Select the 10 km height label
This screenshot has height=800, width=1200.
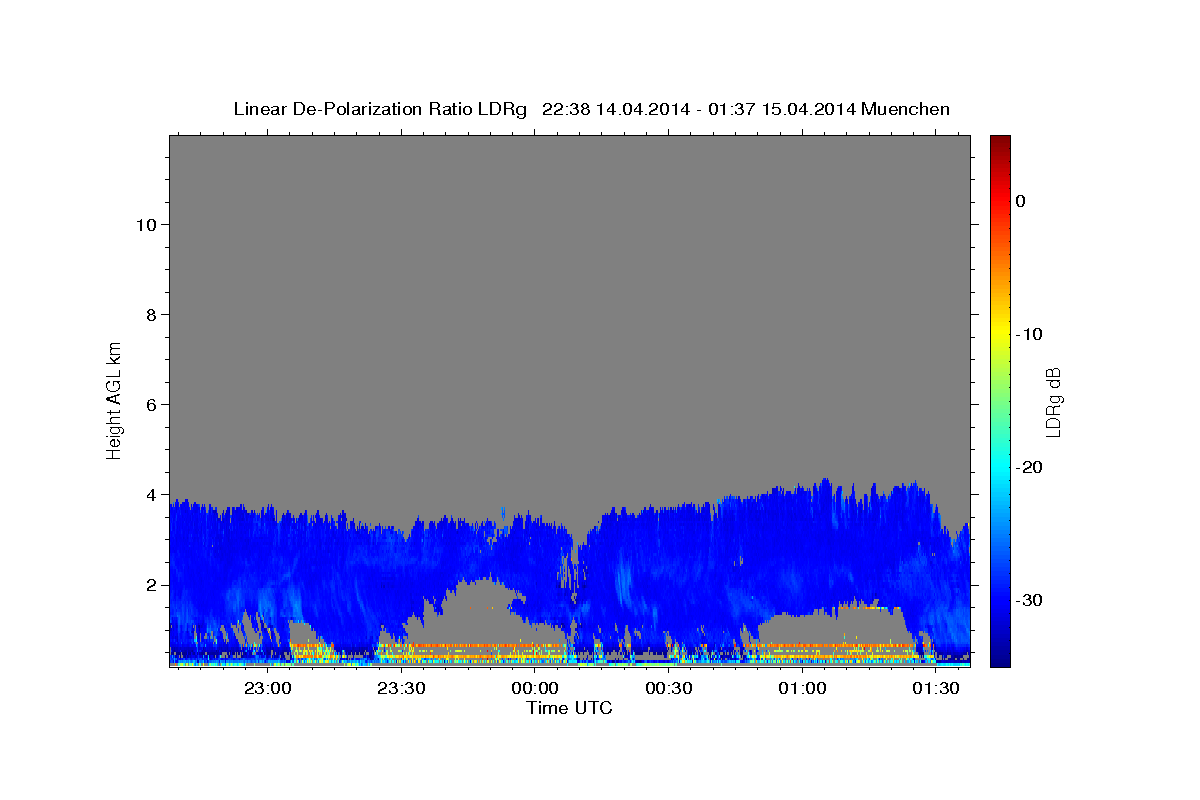144,224
